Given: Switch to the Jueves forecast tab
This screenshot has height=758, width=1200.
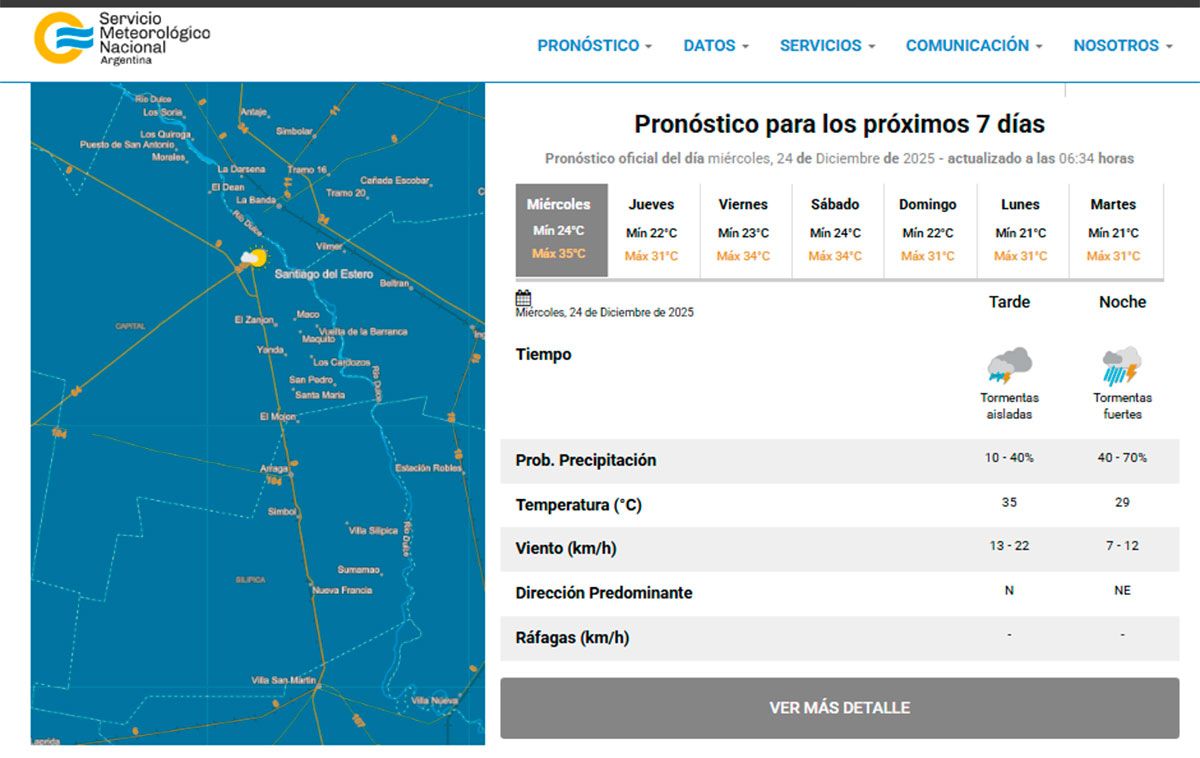Looking at the screenshot, I should (x=651, y=230).
